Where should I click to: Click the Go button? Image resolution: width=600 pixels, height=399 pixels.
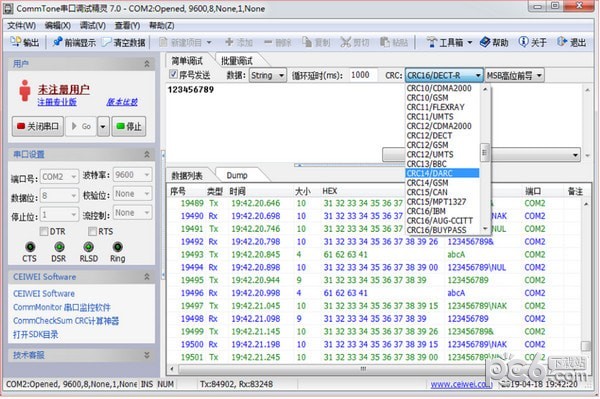(x=81, y=126)
